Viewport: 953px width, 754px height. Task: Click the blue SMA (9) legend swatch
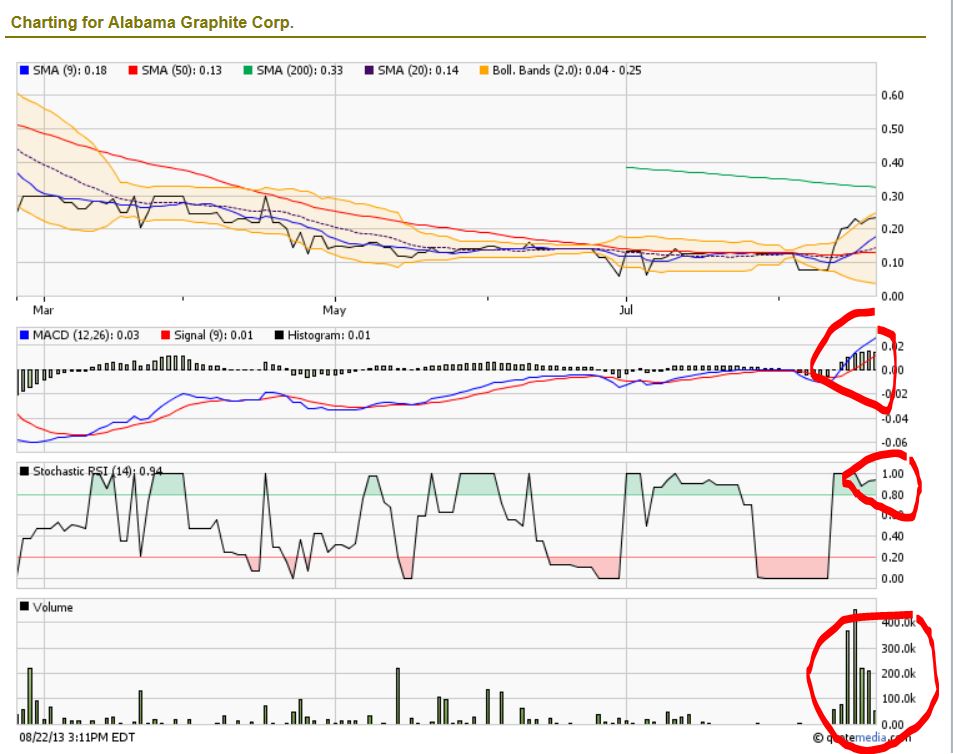point(25,71)
